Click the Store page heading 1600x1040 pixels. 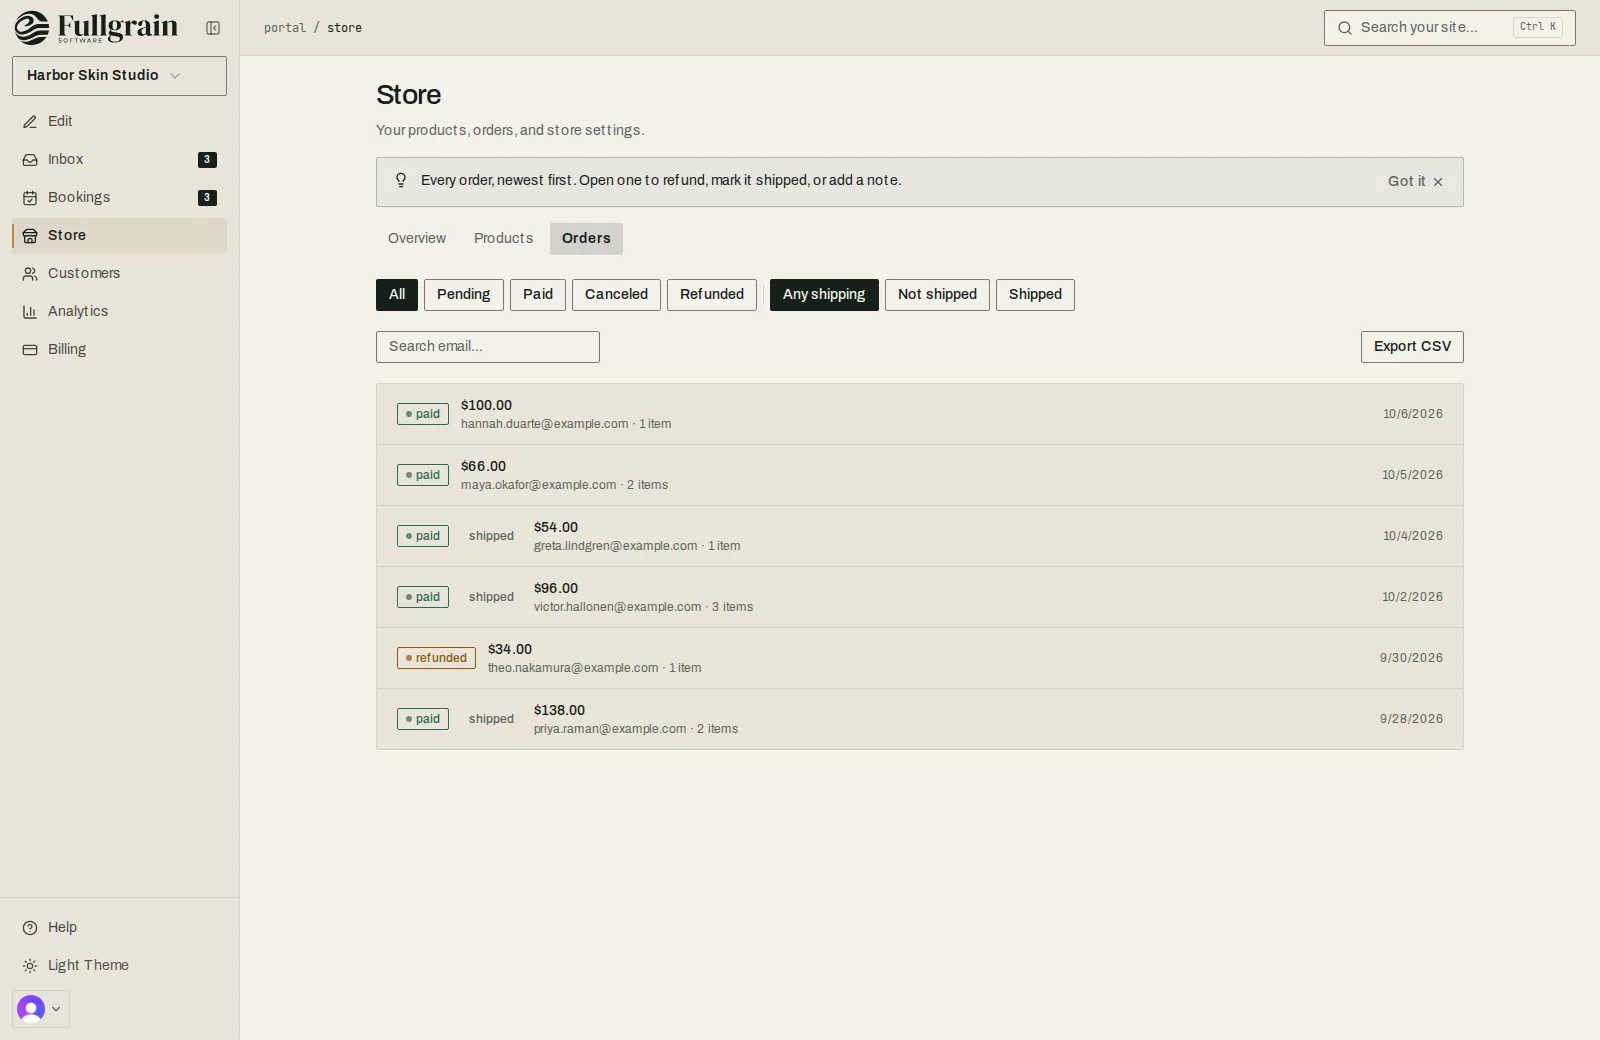(408, 95)
